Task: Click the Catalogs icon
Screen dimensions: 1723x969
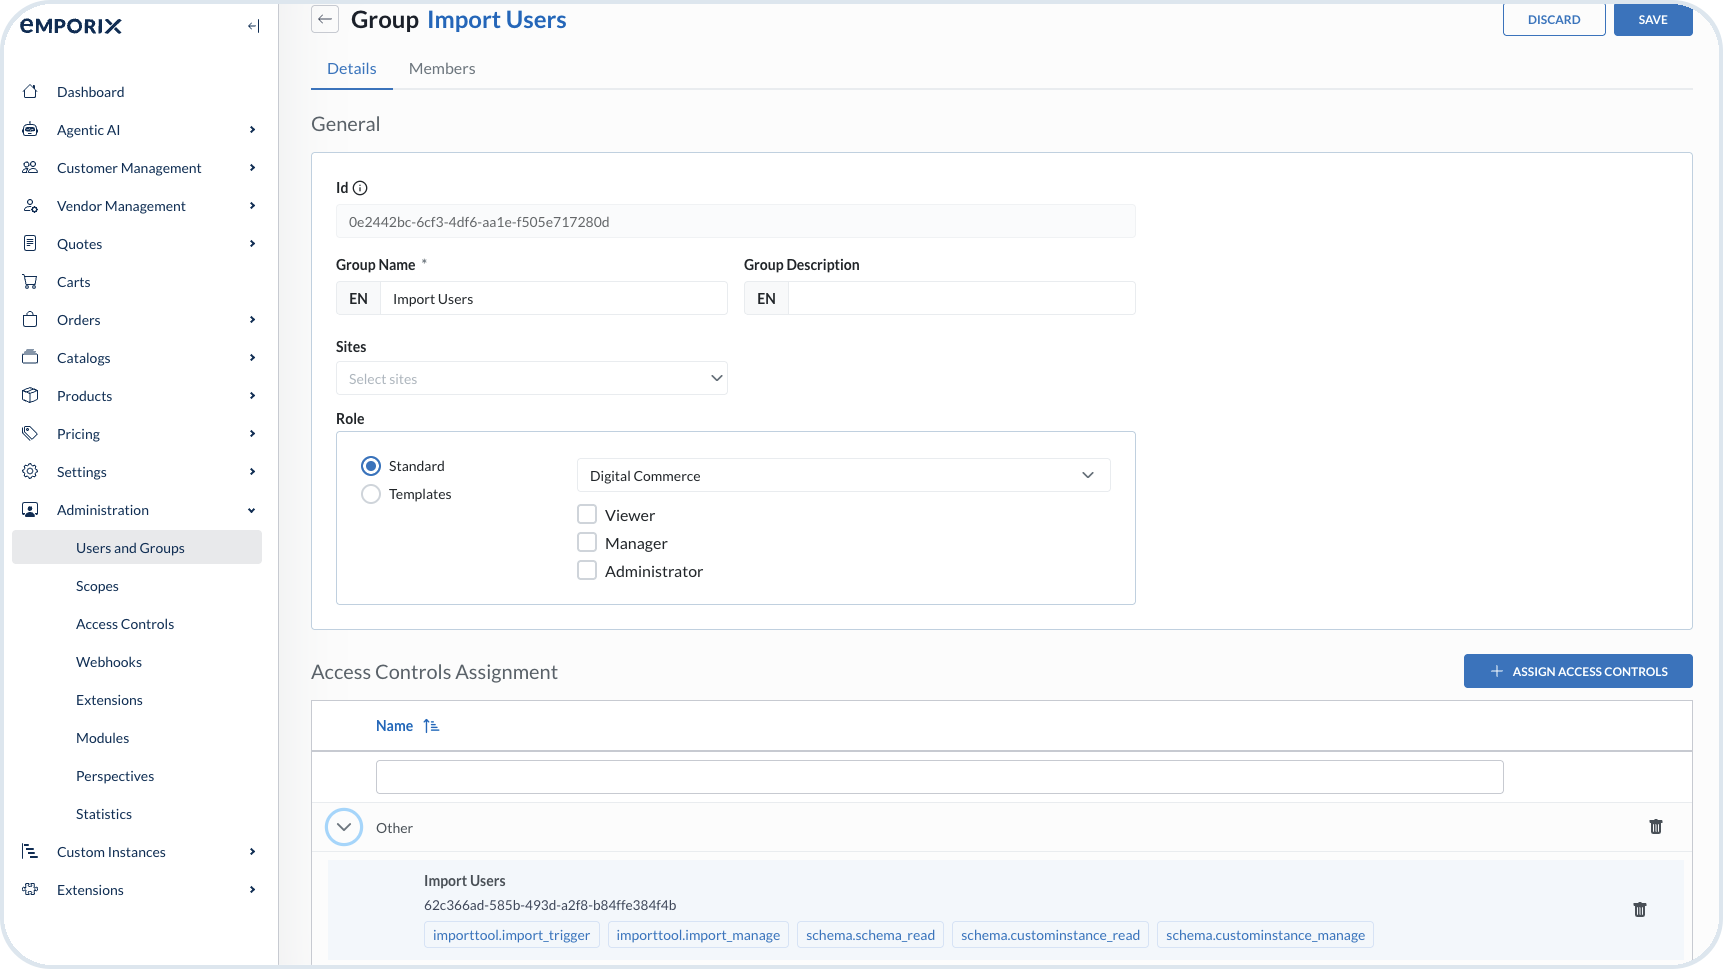Action: pos(30,357)
